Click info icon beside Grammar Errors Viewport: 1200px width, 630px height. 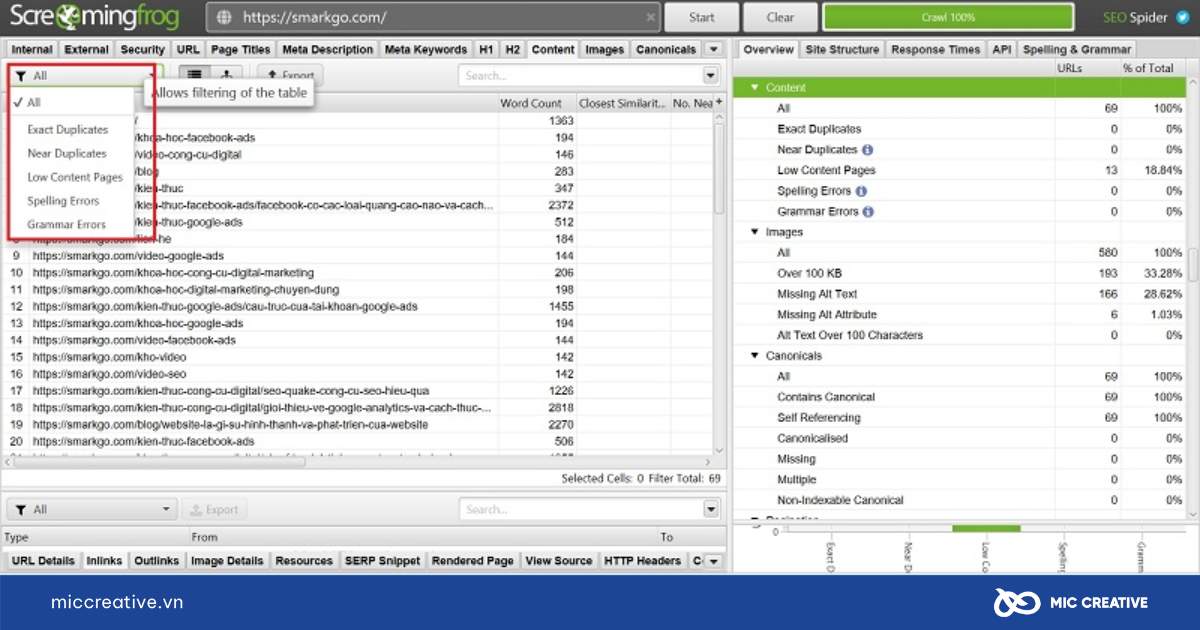pos(868,212)
